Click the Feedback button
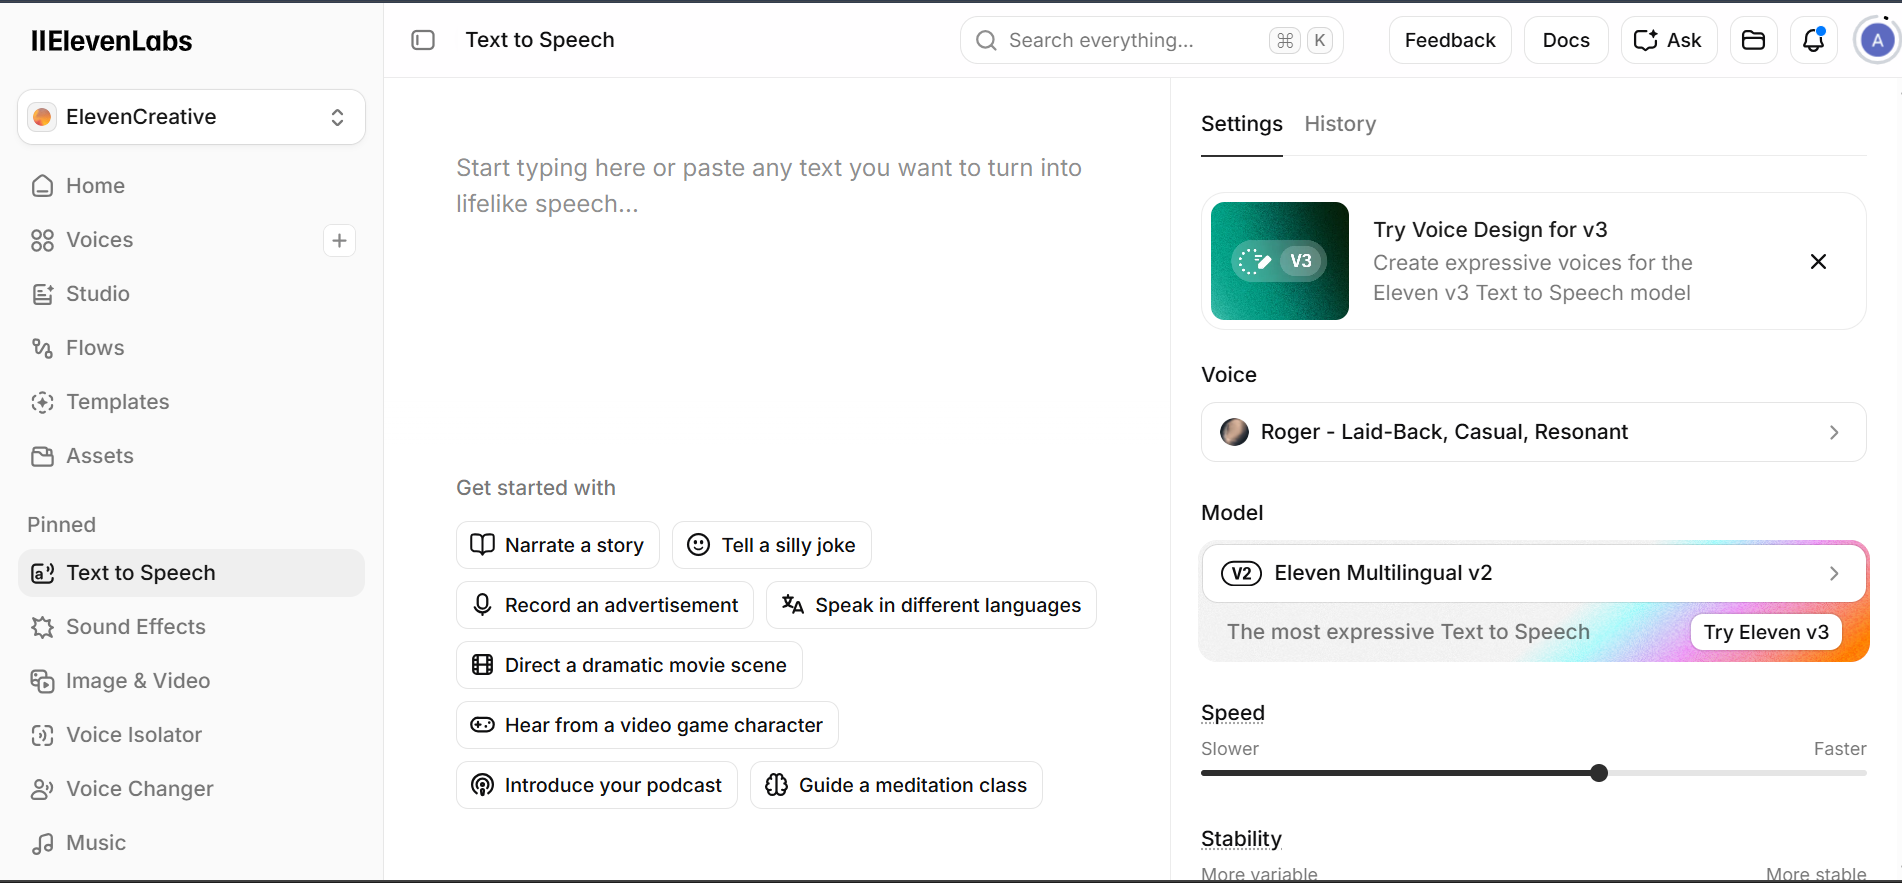 pyautogui.click(x=1450, y=40)
